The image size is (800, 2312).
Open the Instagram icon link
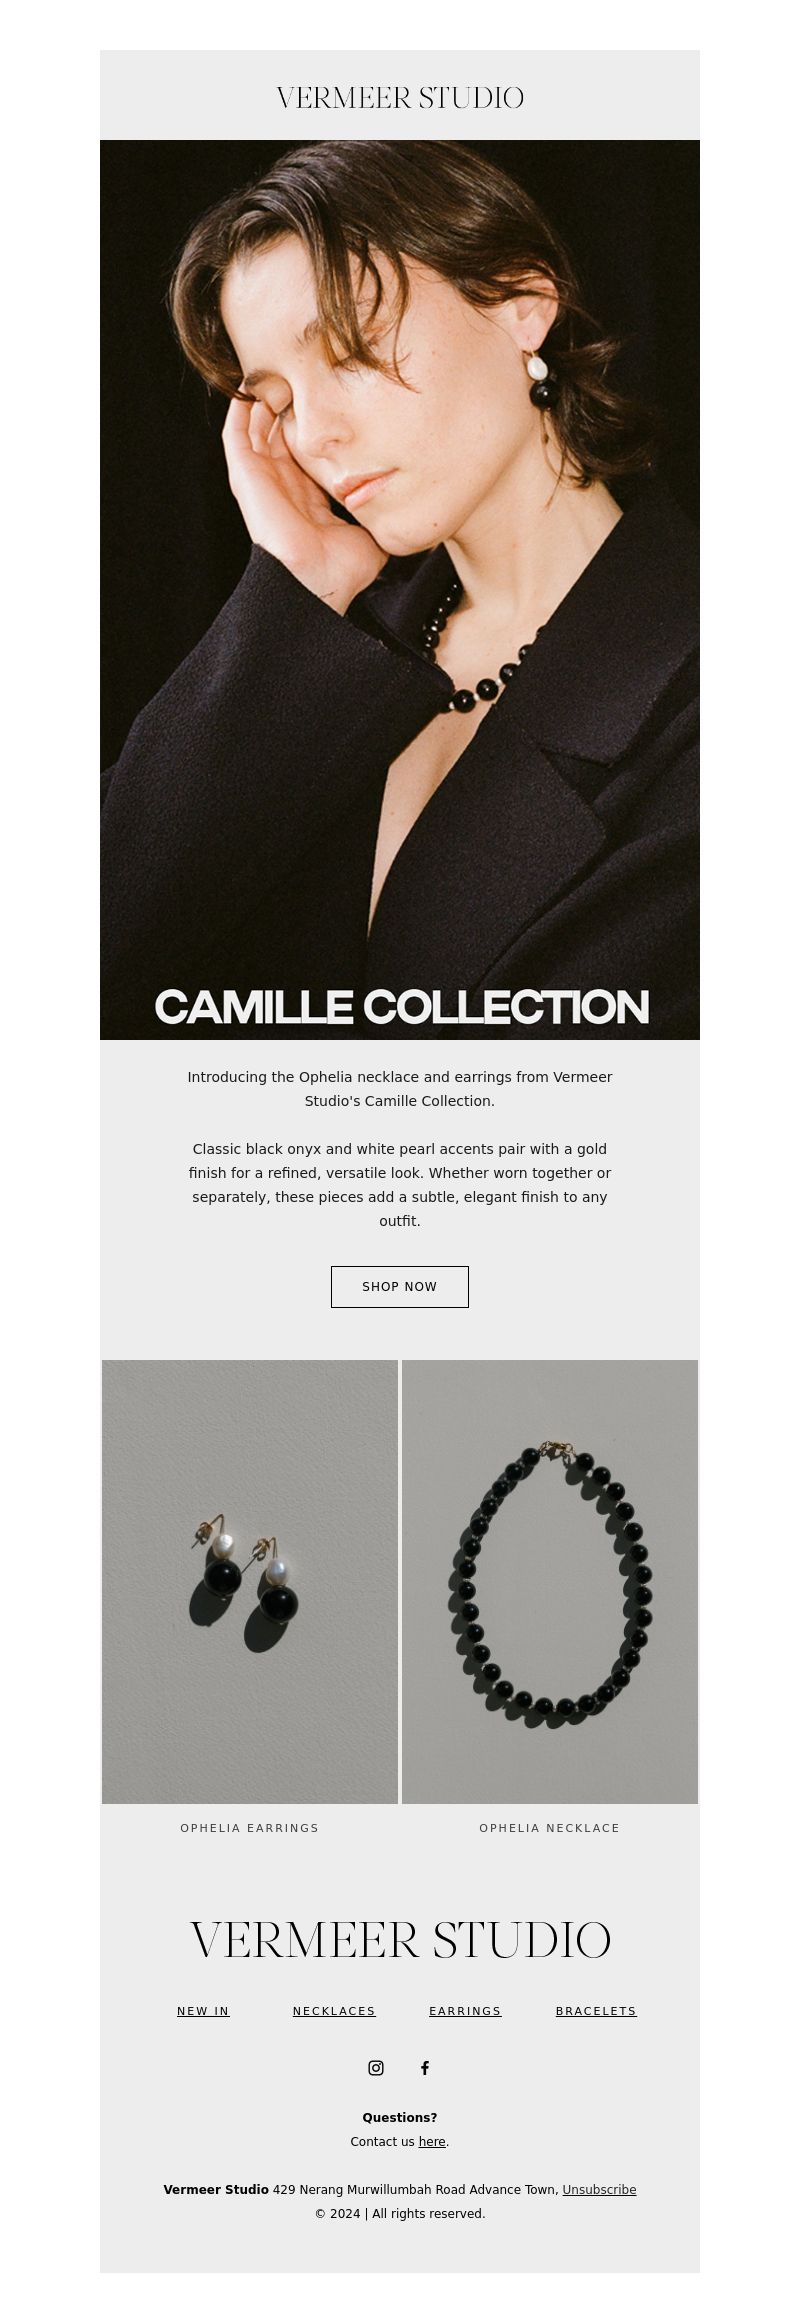click(376, 2068)
